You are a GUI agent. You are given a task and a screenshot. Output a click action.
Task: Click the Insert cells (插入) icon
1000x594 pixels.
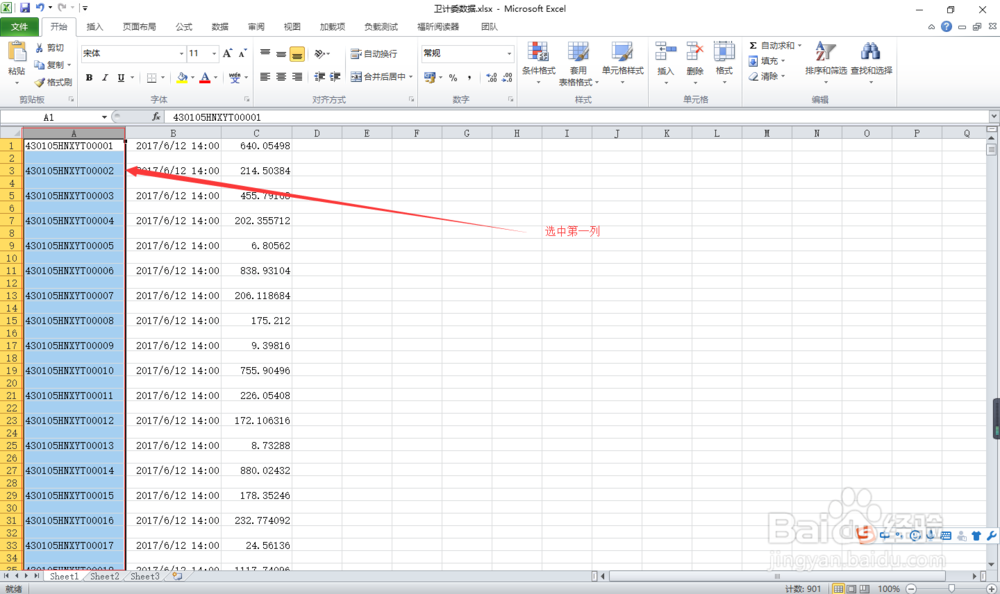tap(665, 52)
